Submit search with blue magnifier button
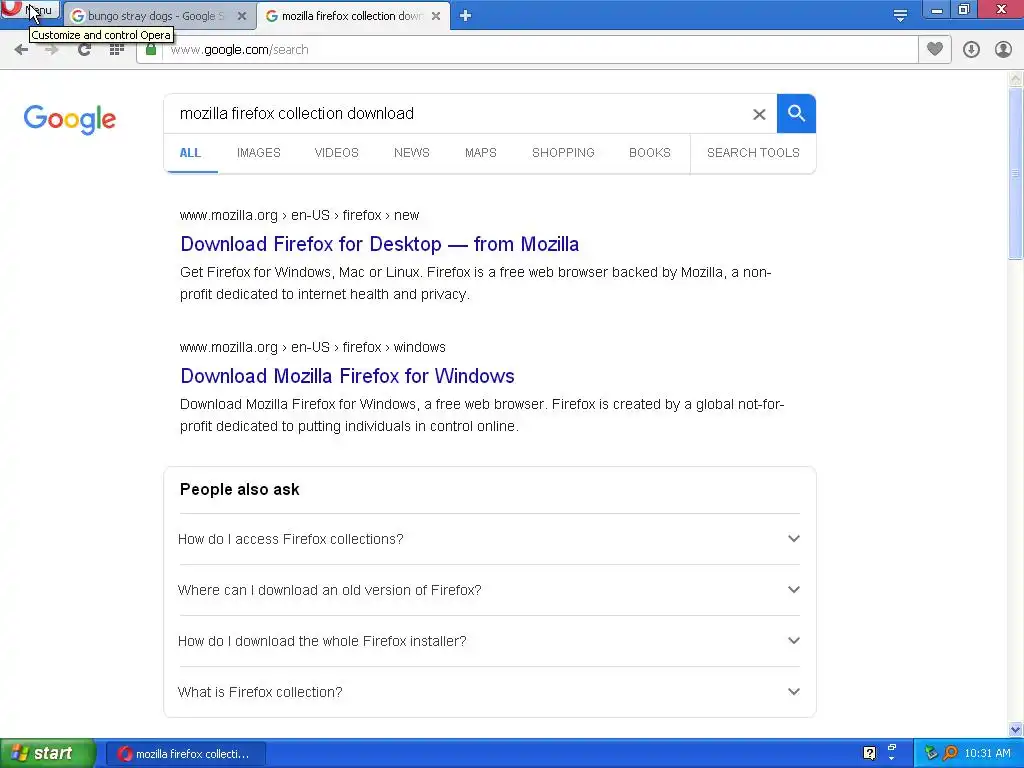This screenshot has height=768, width=1024. click(796, 114)
